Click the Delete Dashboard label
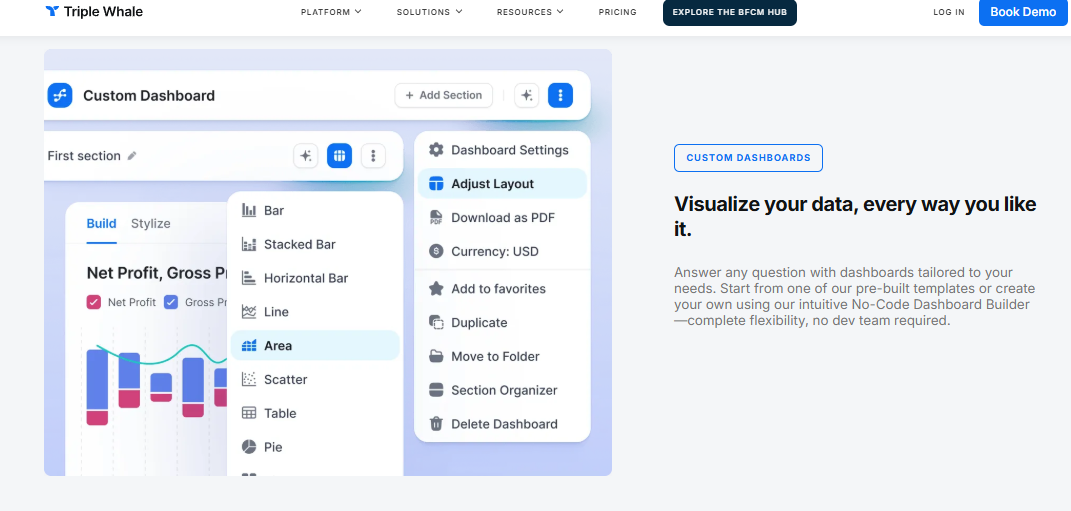 click(x=505, y=424)
